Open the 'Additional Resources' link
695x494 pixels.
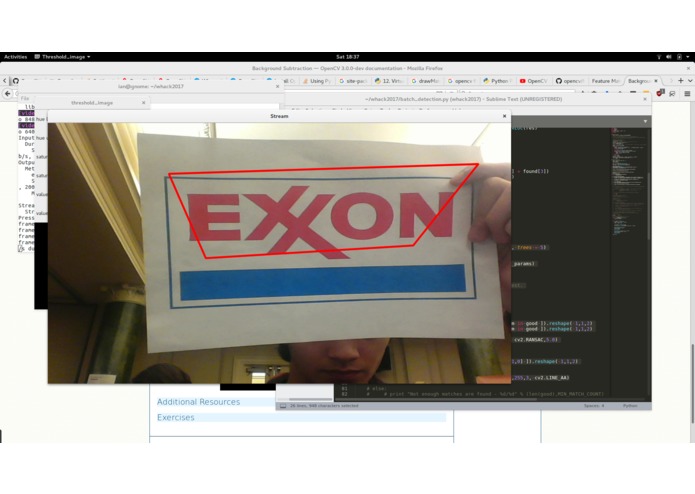point(198,402)
